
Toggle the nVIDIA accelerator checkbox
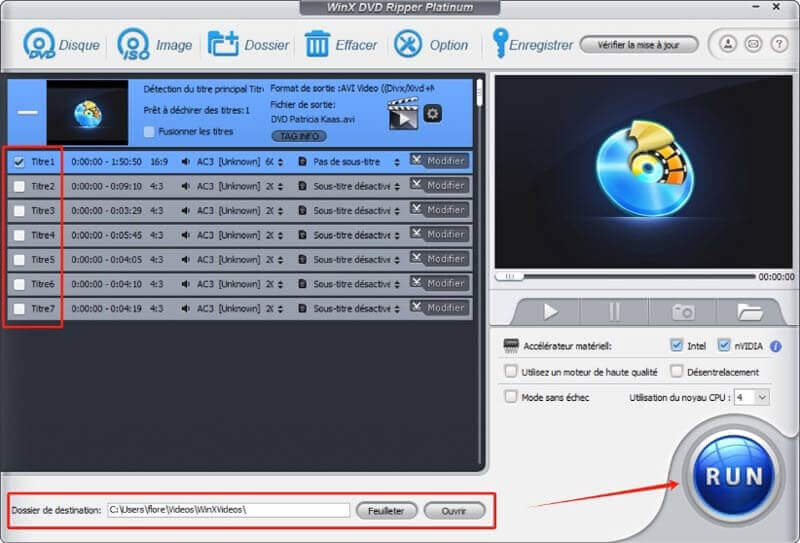(x=724, y=345)
